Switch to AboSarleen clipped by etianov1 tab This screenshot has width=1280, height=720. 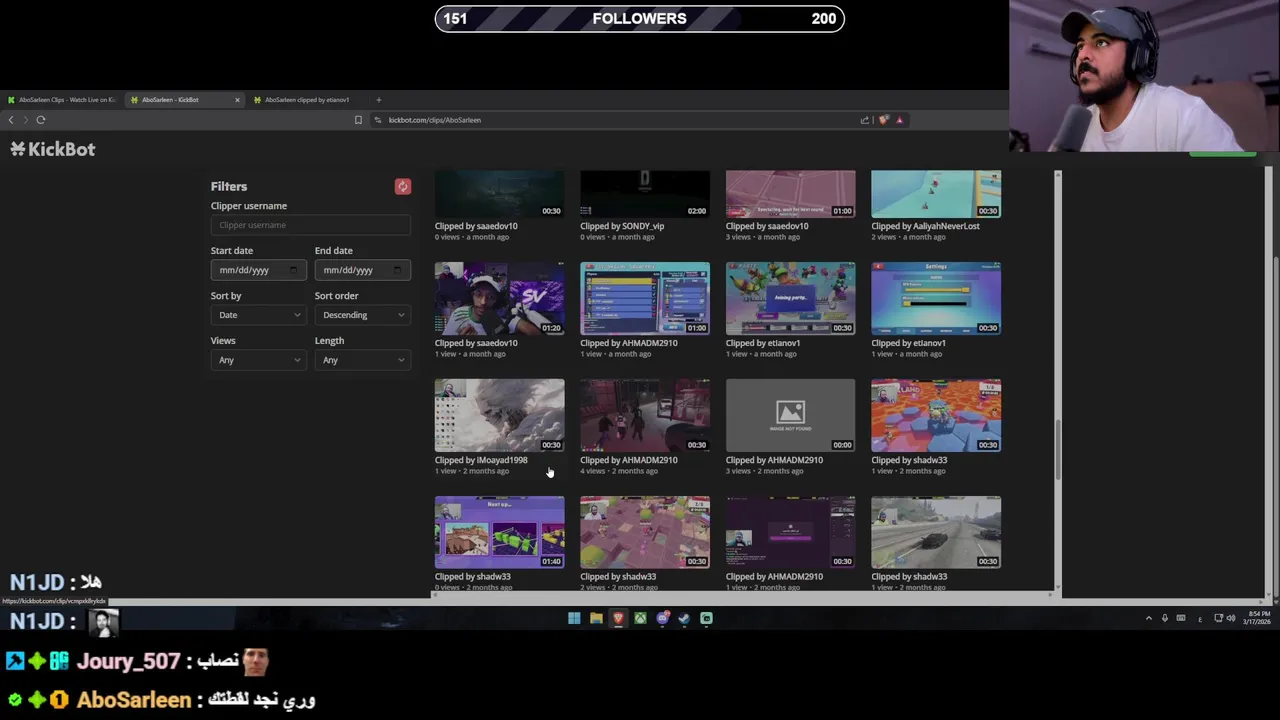coord(306,100)
